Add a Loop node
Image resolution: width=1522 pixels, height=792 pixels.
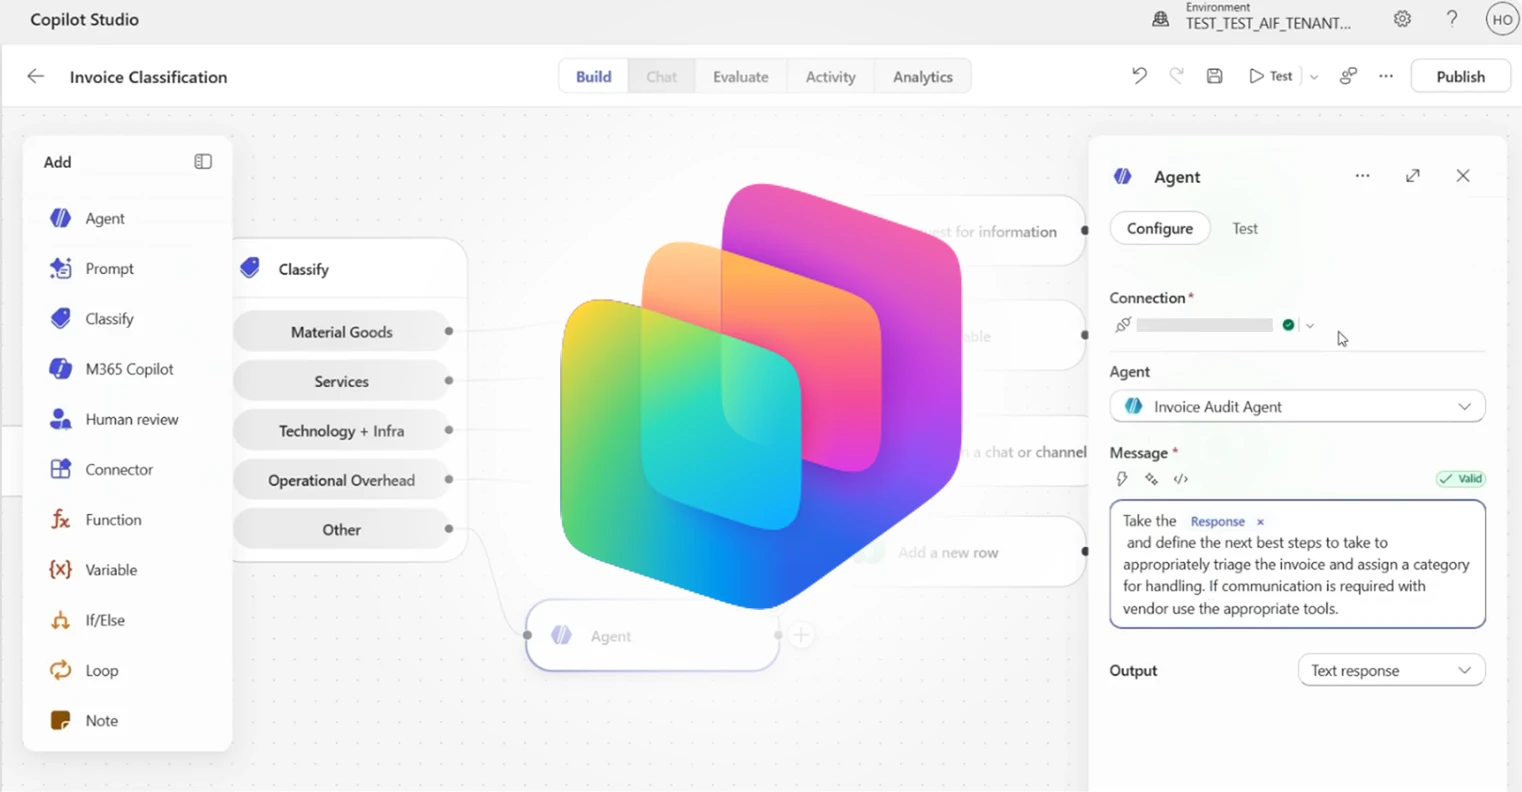(x=84, y=670)
